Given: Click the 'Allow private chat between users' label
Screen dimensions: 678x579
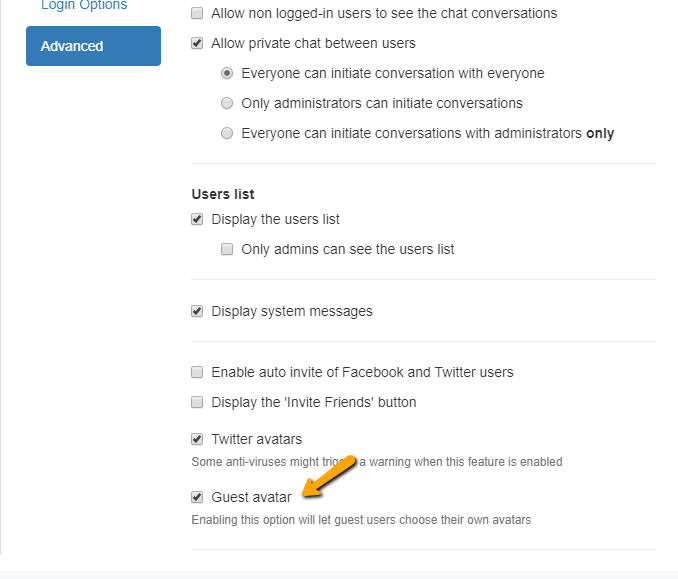Looking at the screenshot, I should [313, 44].
